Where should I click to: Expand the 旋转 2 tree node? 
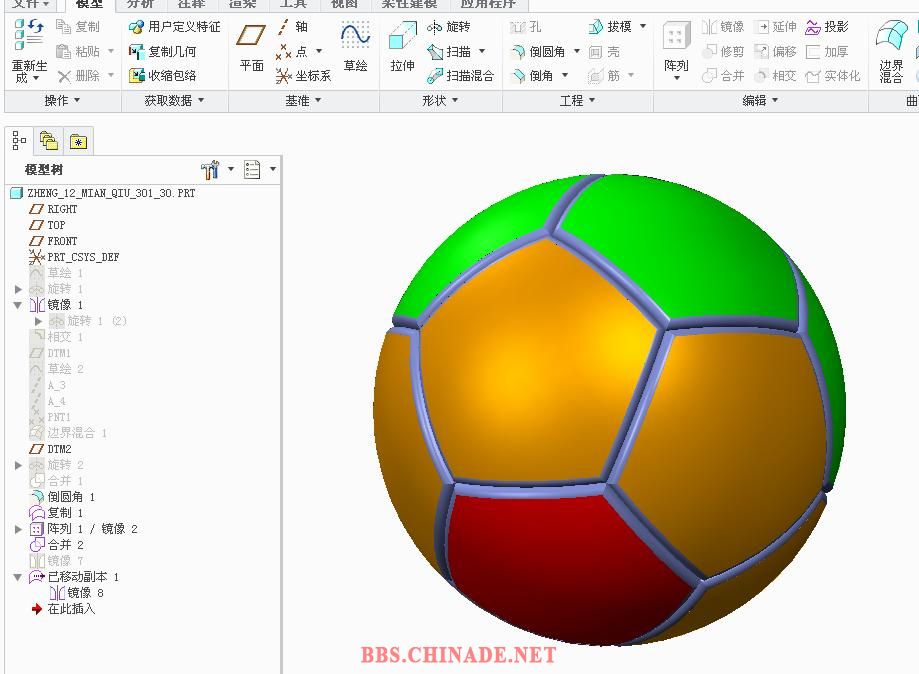coord(18,465)
